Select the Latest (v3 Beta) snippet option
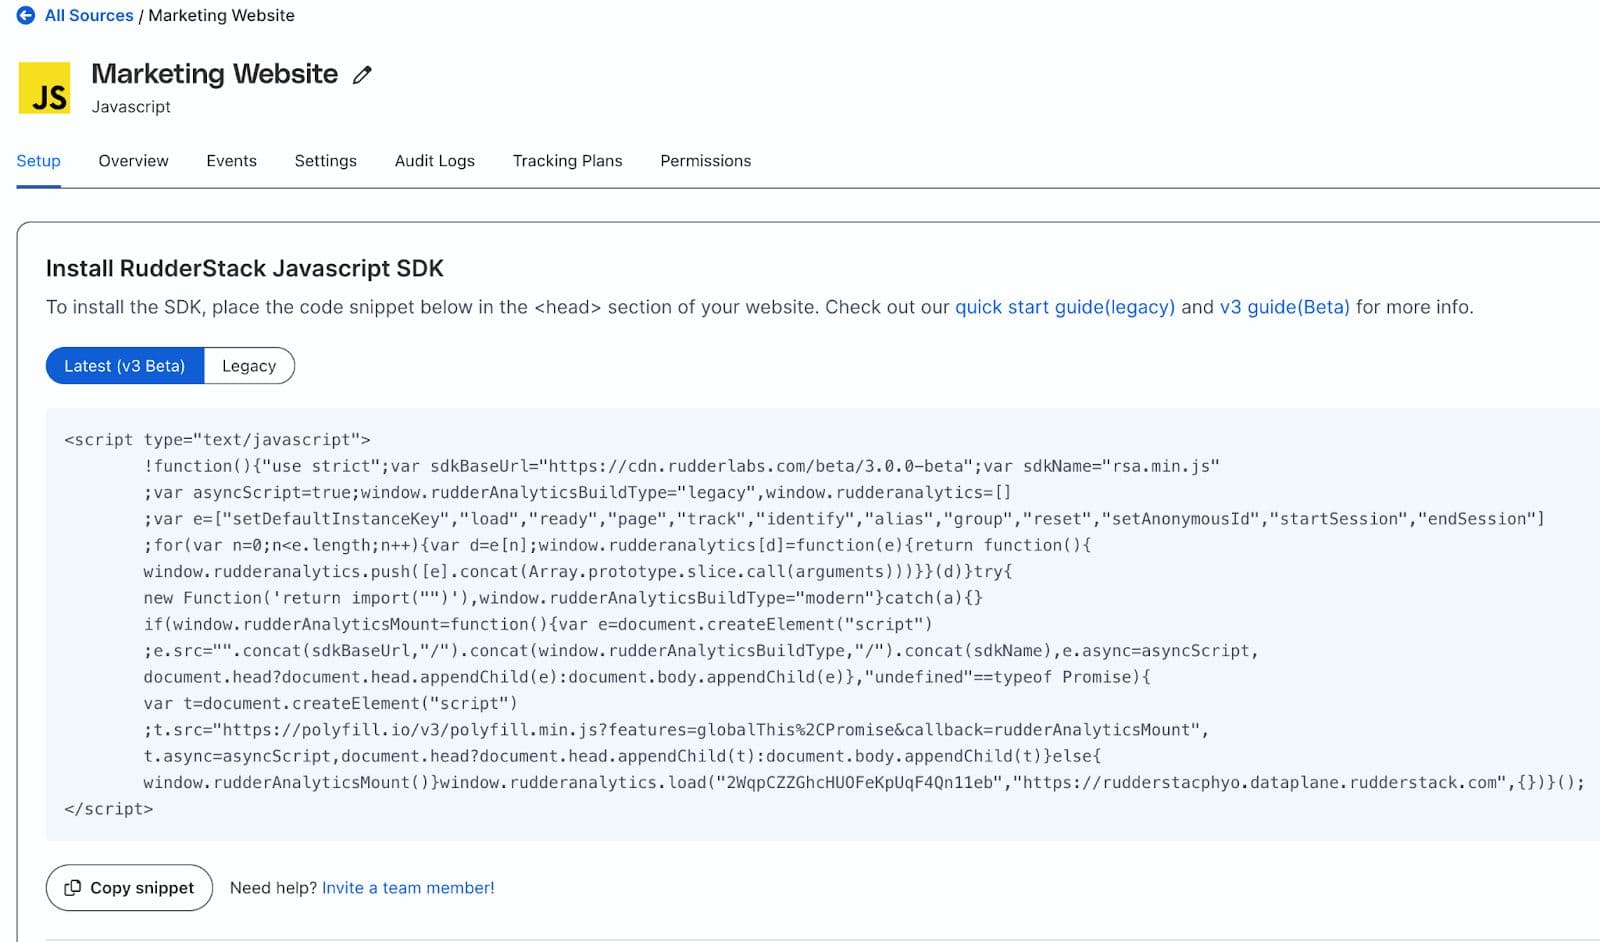1600x942 pixels. (125, 366)
